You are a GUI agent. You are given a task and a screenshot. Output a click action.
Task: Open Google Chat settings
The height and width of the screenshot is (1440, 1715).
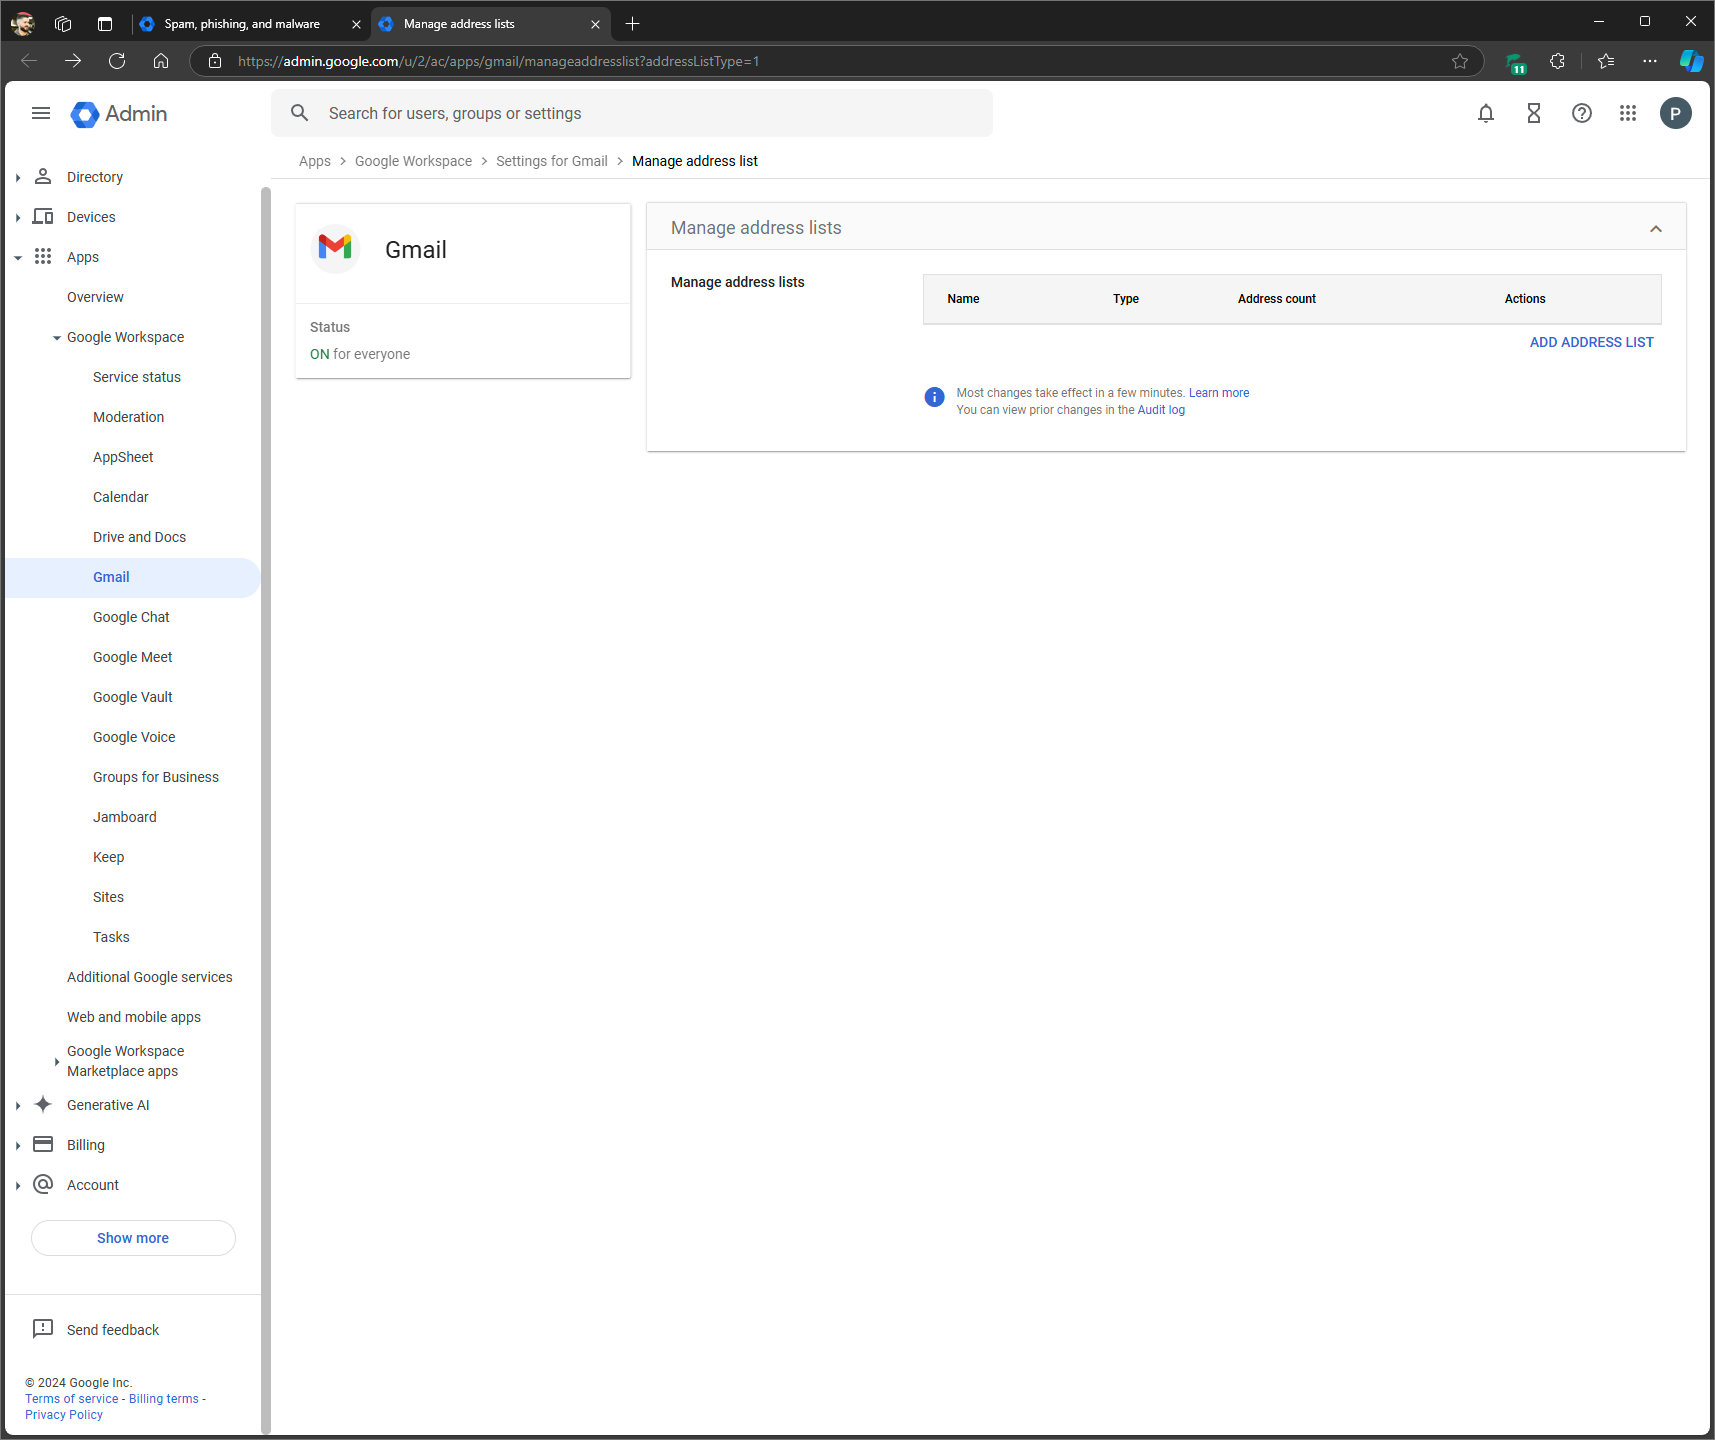131,617
